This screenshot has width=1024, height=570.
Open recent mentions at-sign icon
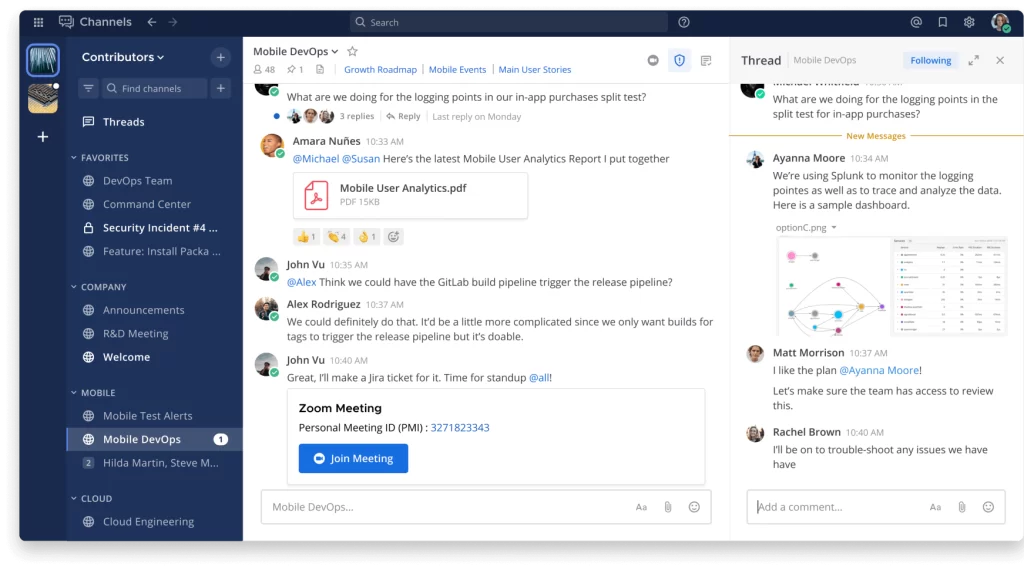tap(916, 22)
